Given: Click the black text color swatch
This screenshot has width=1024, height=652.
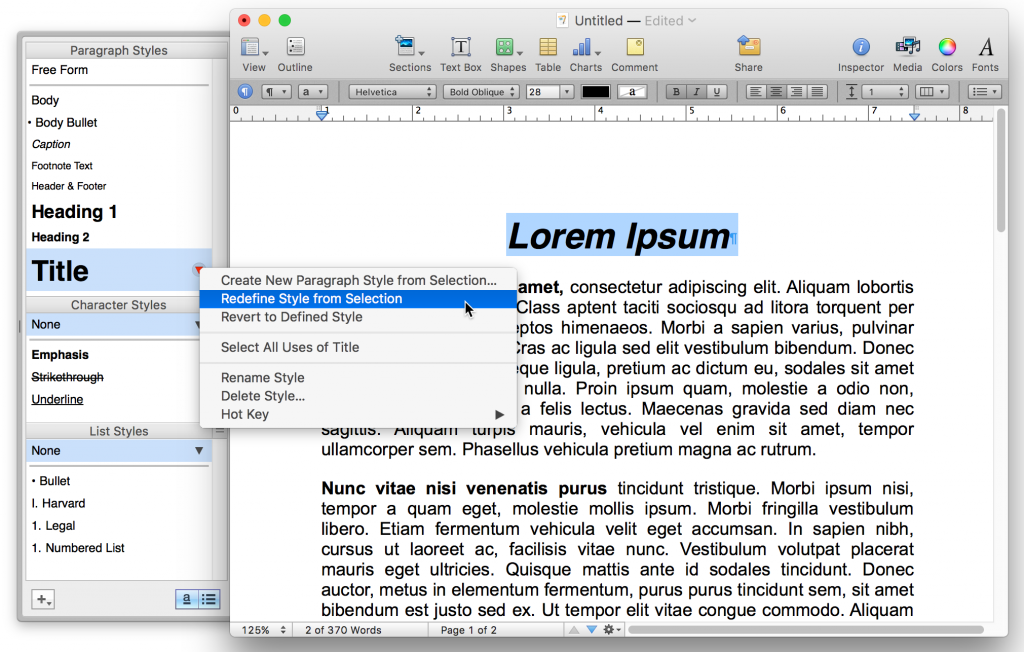Looking at the screenshot, I should pos(596,92).
